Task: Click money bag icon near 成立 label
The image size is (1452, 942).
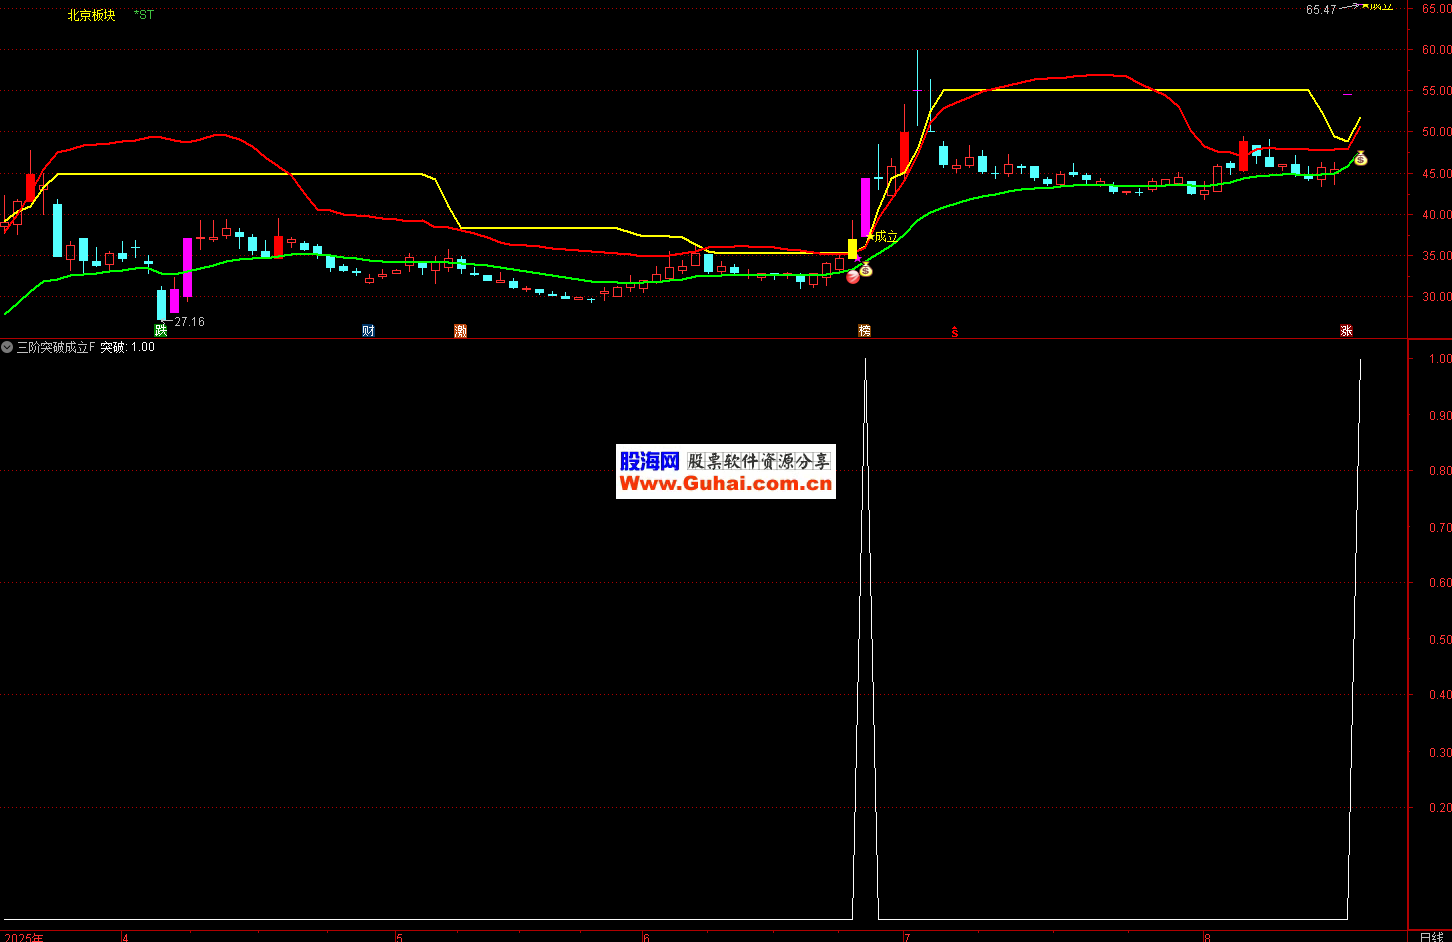Action: 866,270
